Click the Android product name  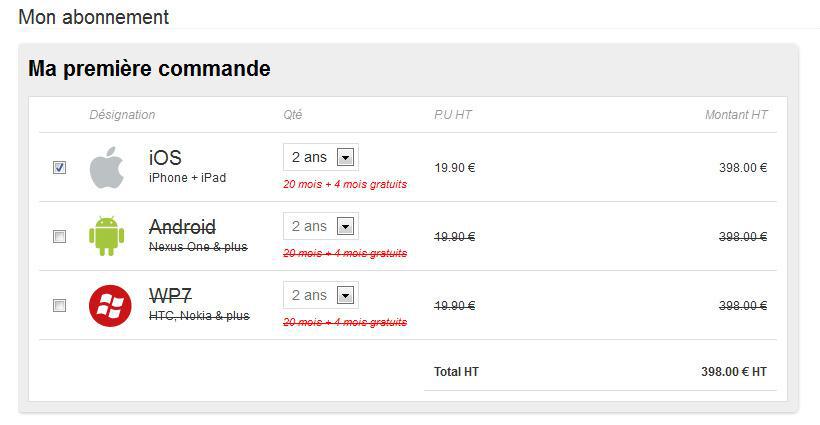click(x=182, y=227)
